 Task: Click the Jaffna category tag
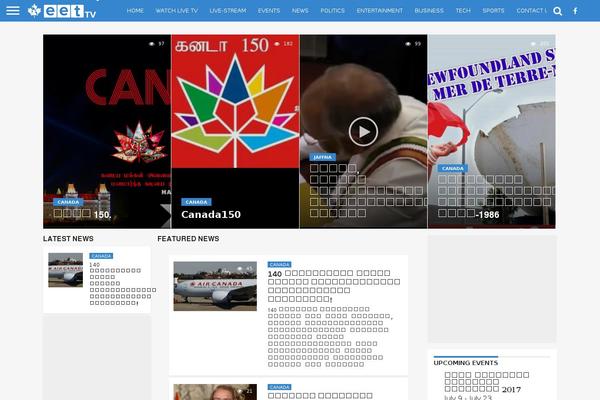[323, 157]
